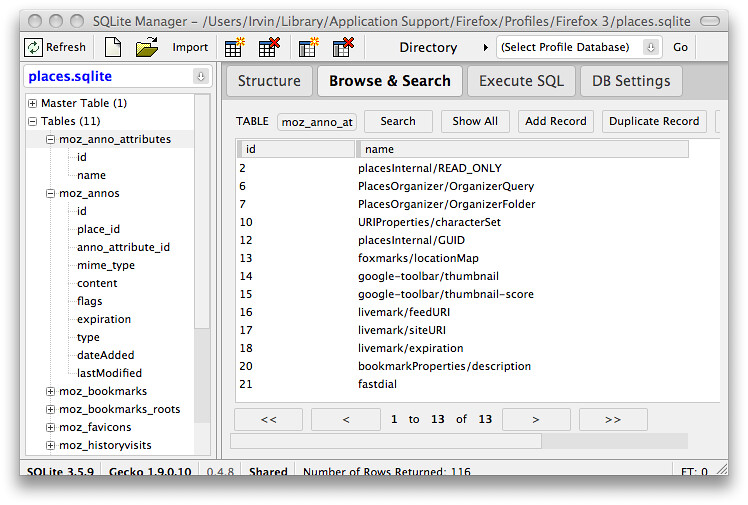Go to last page with >> button
This screenshot has height=505, width=748.
[x=613, y=420]
